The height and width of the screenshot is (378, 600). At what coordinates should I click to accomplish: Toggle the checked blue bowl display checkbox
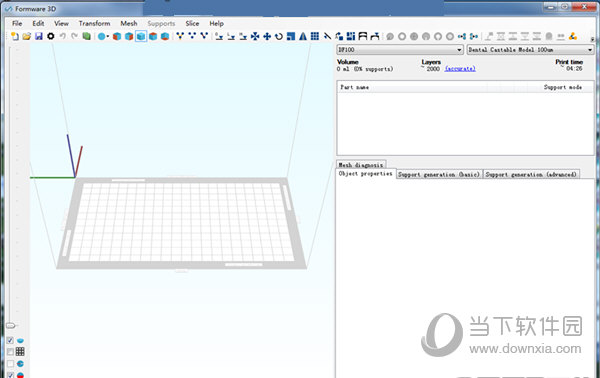(10, 340)
